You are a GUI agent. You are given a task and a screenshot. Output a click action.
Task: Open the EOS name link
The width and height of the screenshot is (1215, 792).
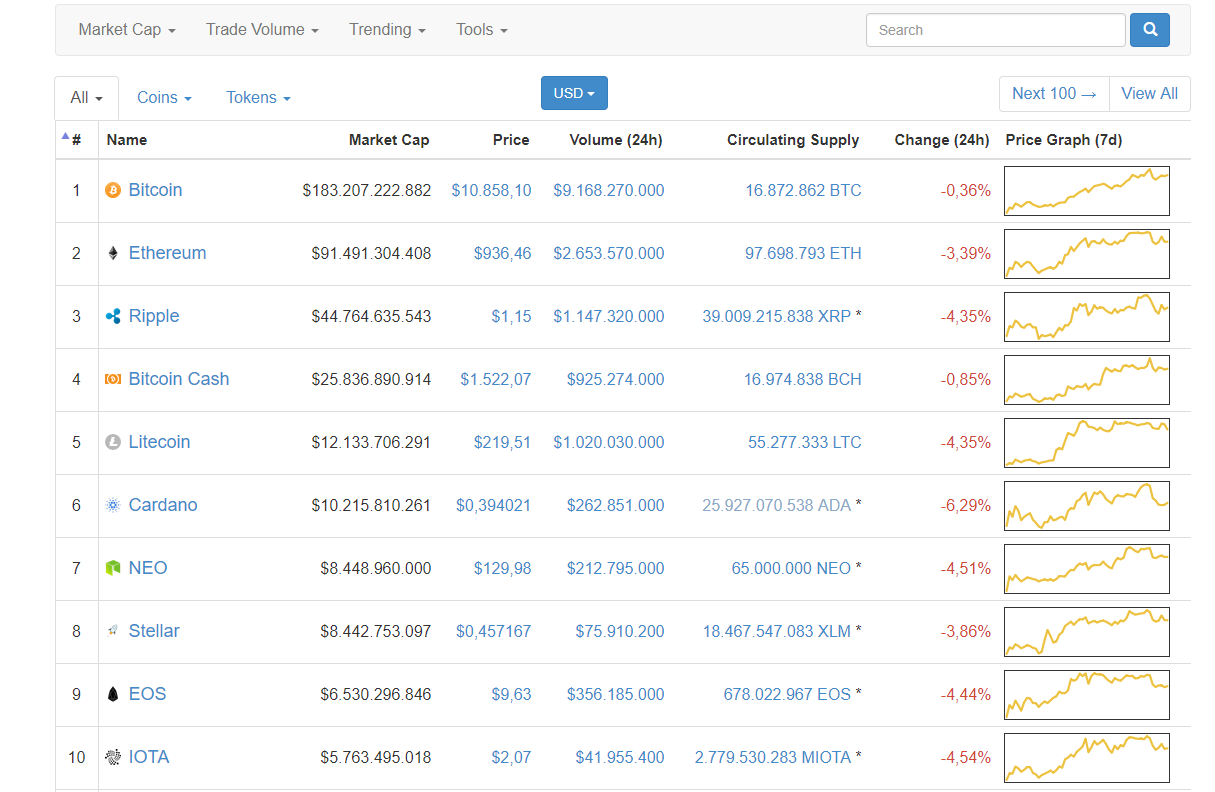point(147,694)
